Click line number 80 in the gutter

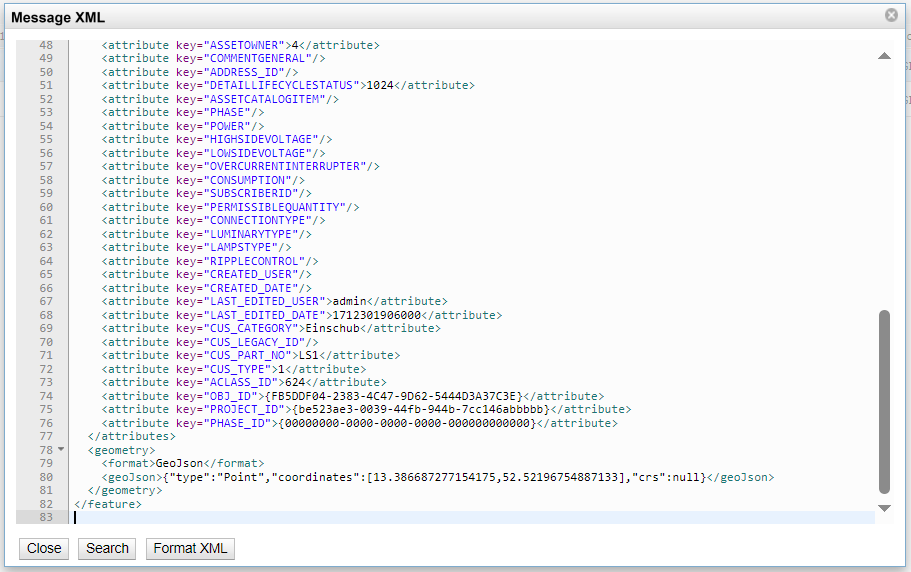pyautogui.click(x=46, y=477)
